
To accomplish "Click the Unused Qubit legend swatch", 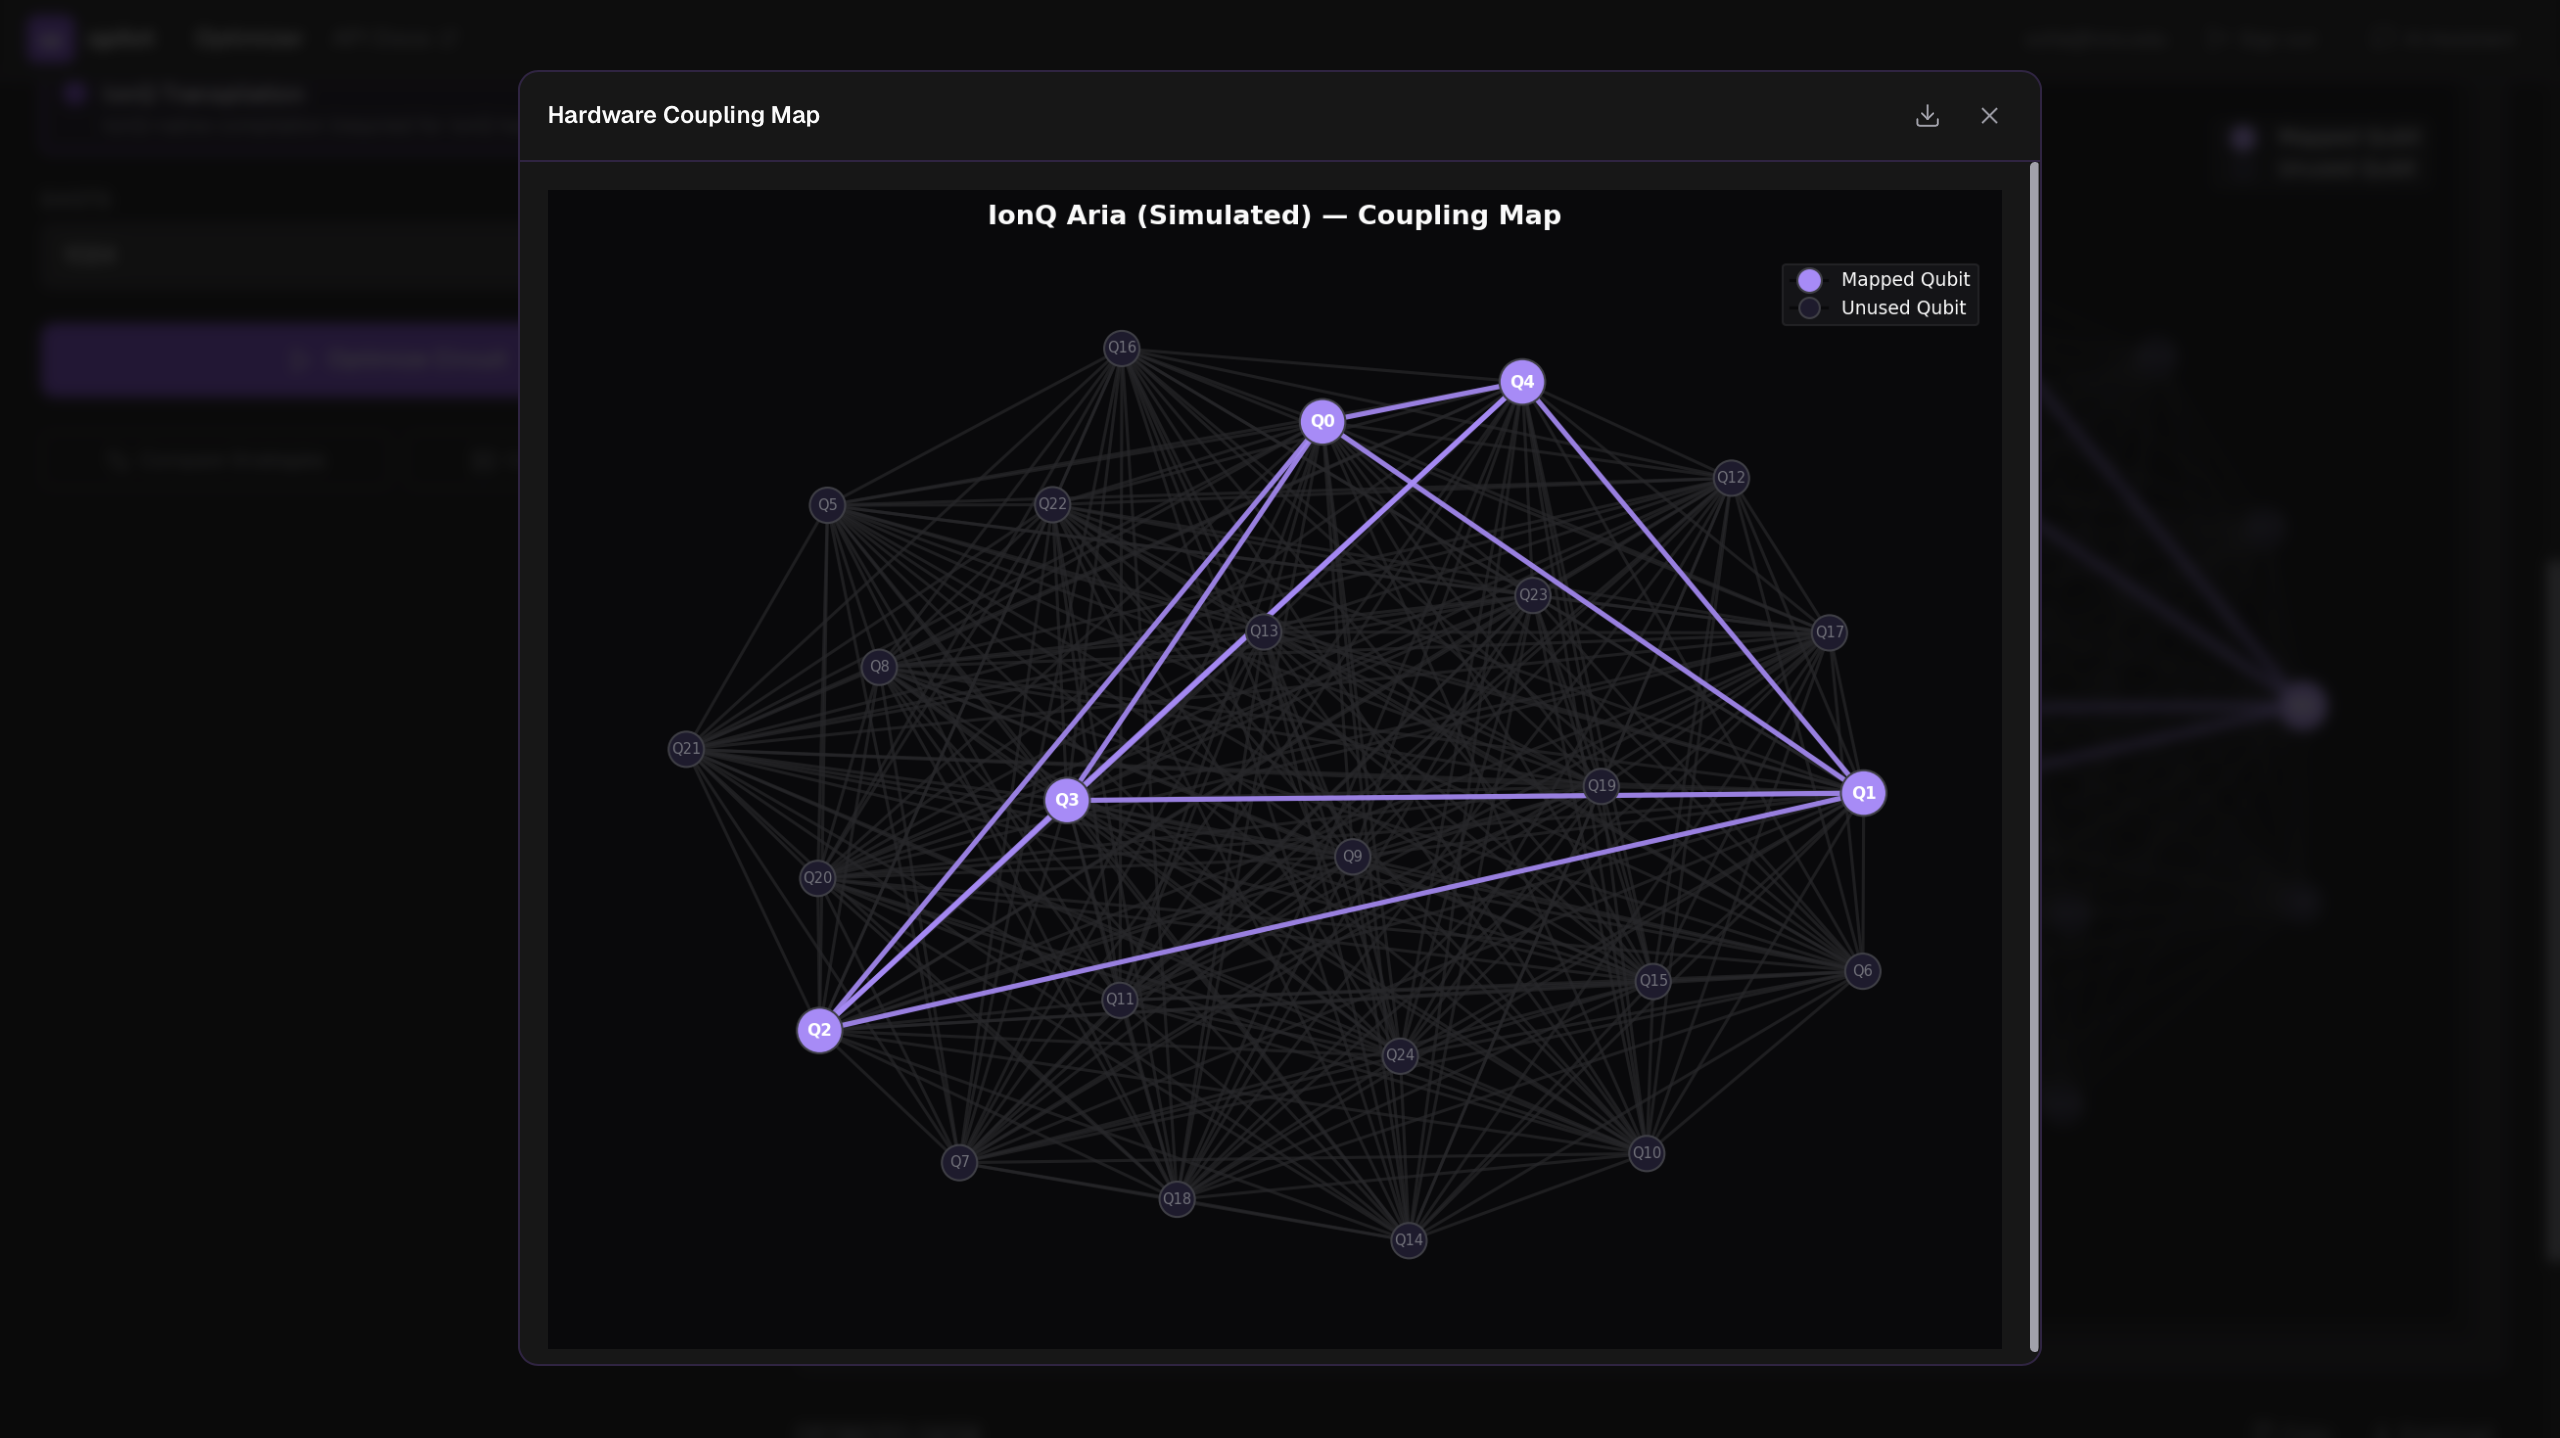I will 1808,308.
